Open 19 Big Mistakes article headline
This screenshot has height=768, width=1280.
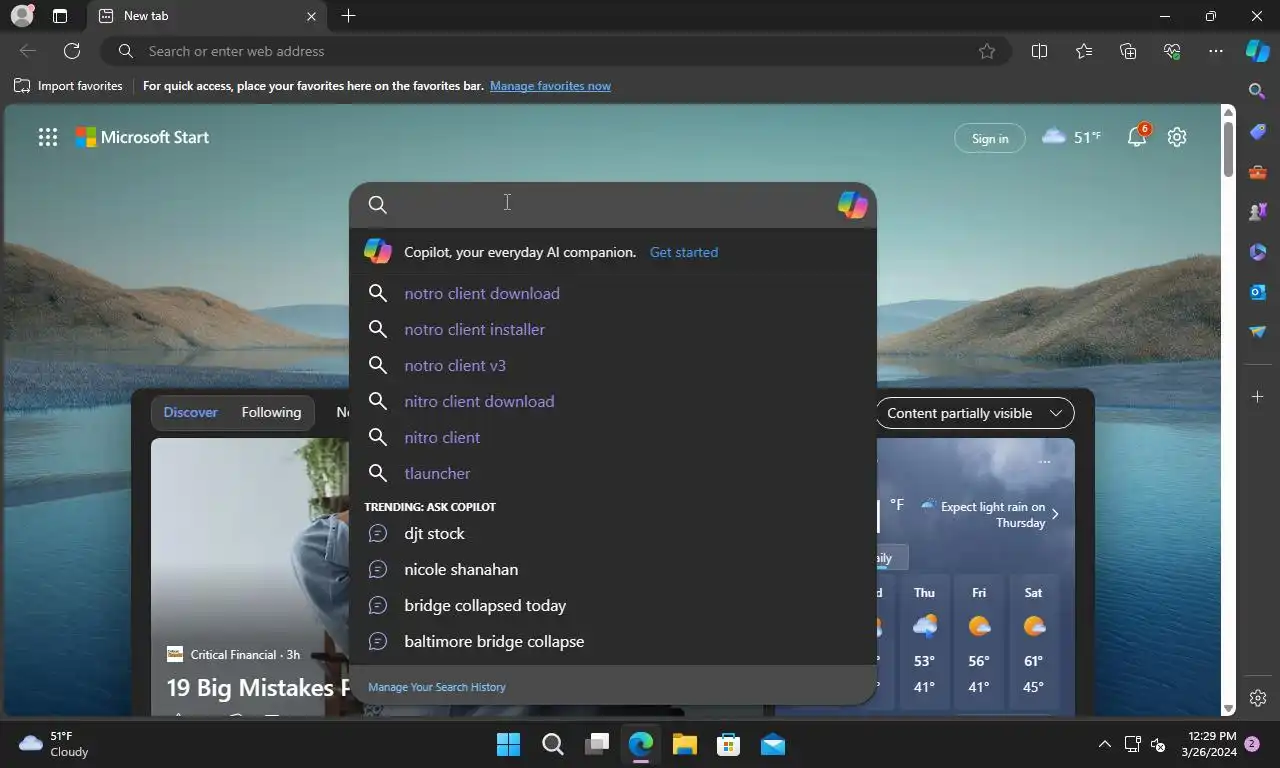pos(258,688)
